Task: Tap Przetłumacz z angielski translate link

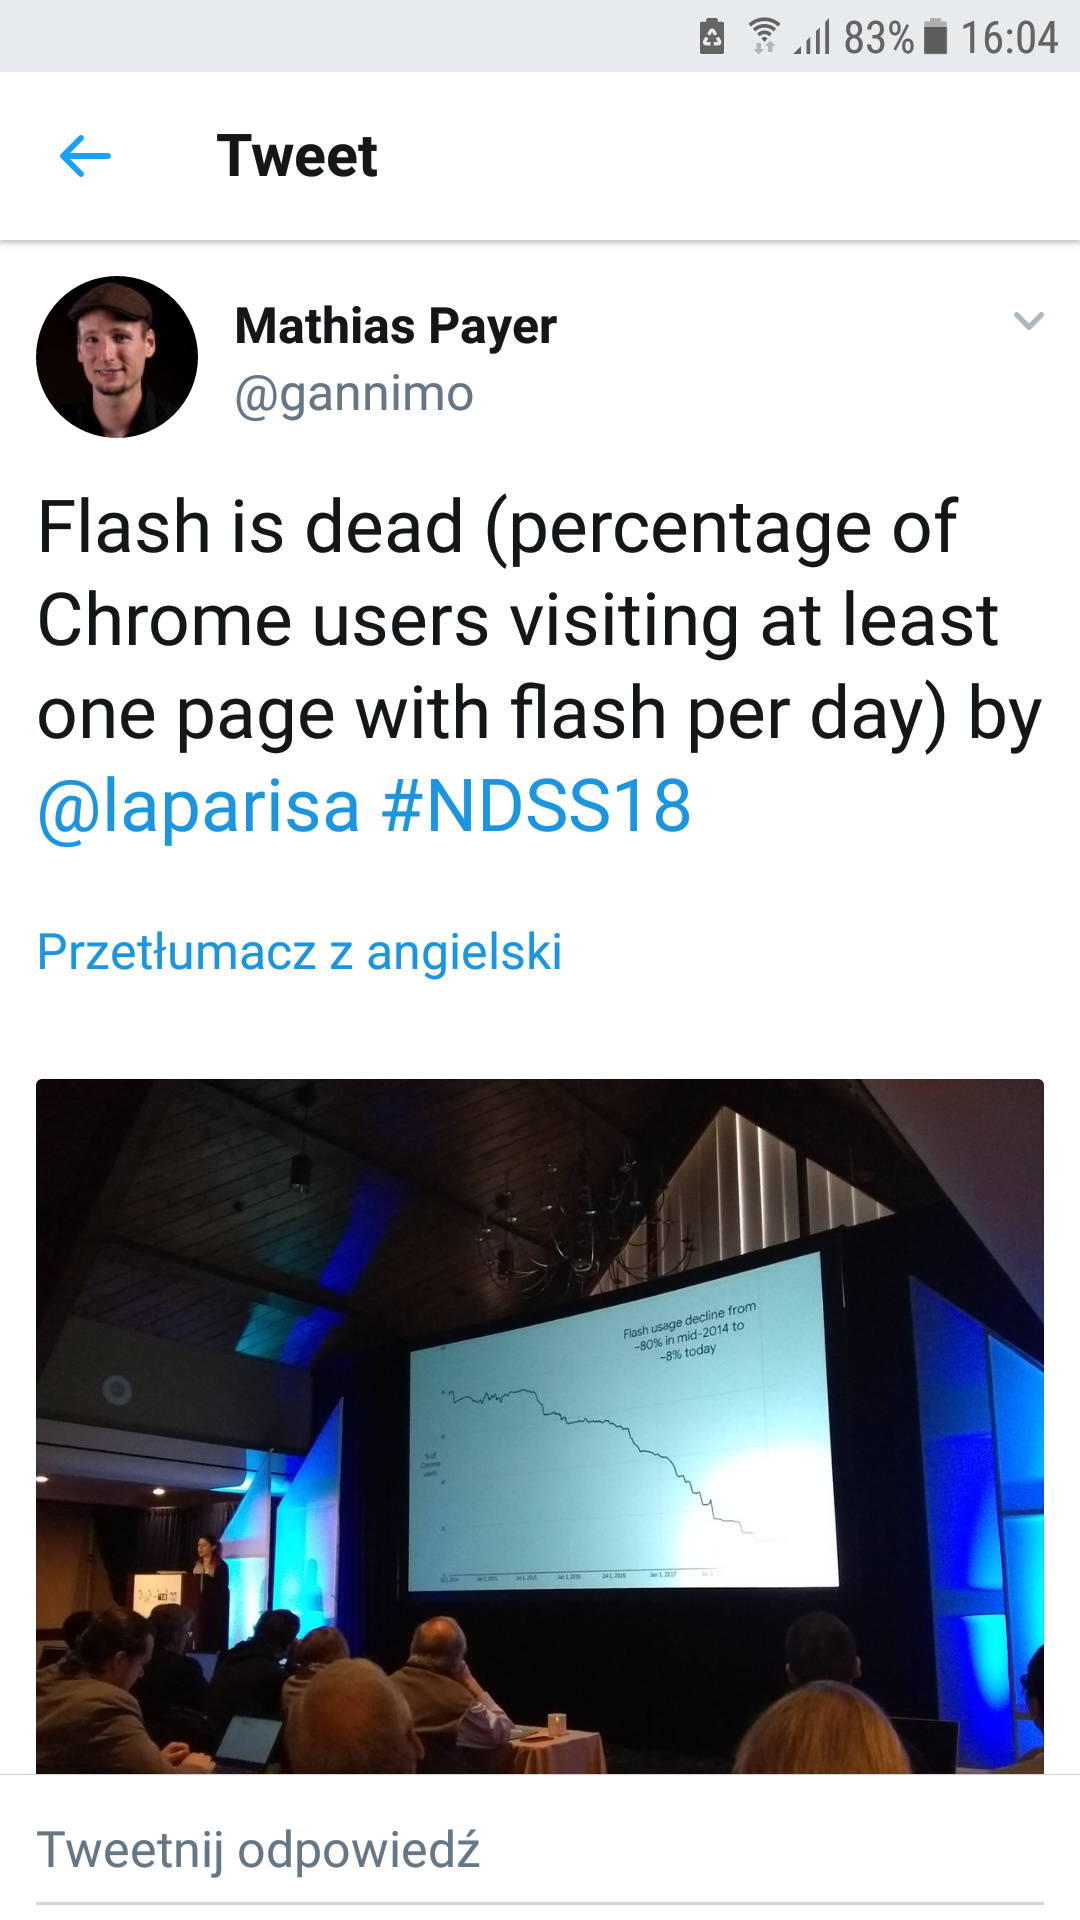Action: (299, 951)
